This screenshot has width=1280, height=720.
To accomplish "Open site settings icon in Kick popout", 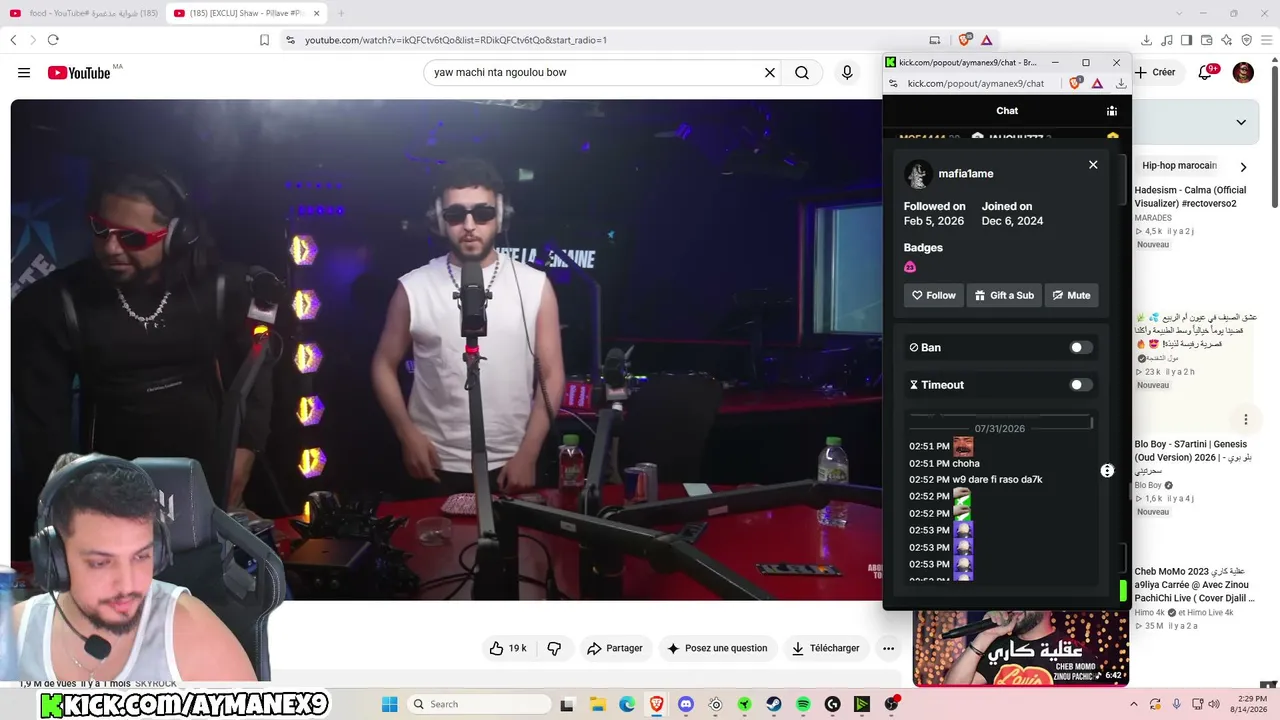I will click(x=893, y=84).
